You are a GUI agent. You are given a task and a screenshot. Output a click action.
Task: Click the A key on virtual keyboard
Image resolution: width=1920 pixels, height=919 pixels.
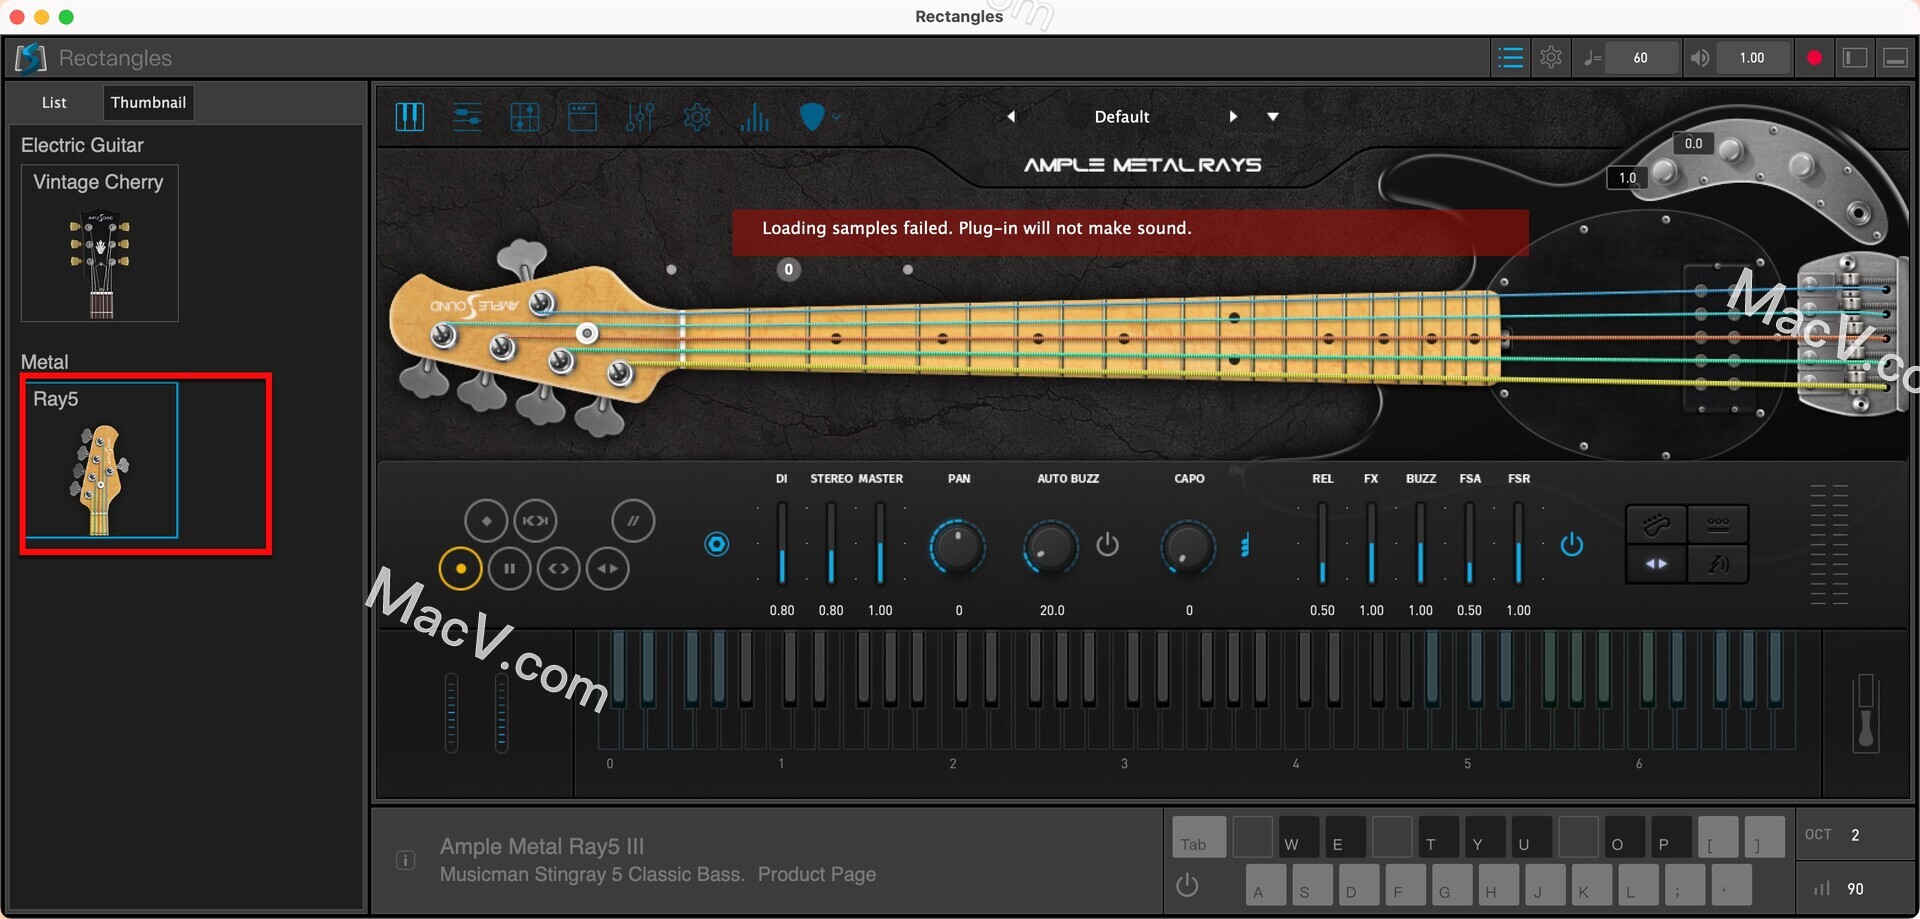[x=1266, y=885]
